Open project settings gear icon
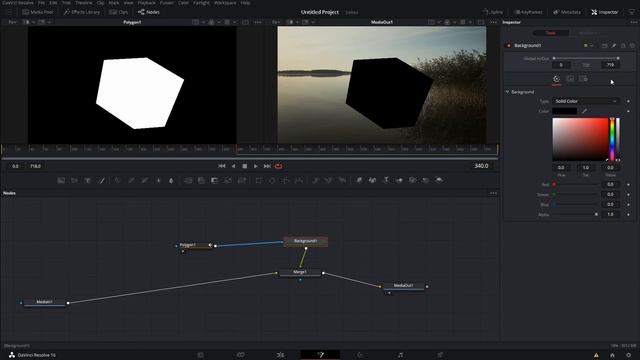The height and width of the screenshot is (360, 640). [x=629, y=355]
